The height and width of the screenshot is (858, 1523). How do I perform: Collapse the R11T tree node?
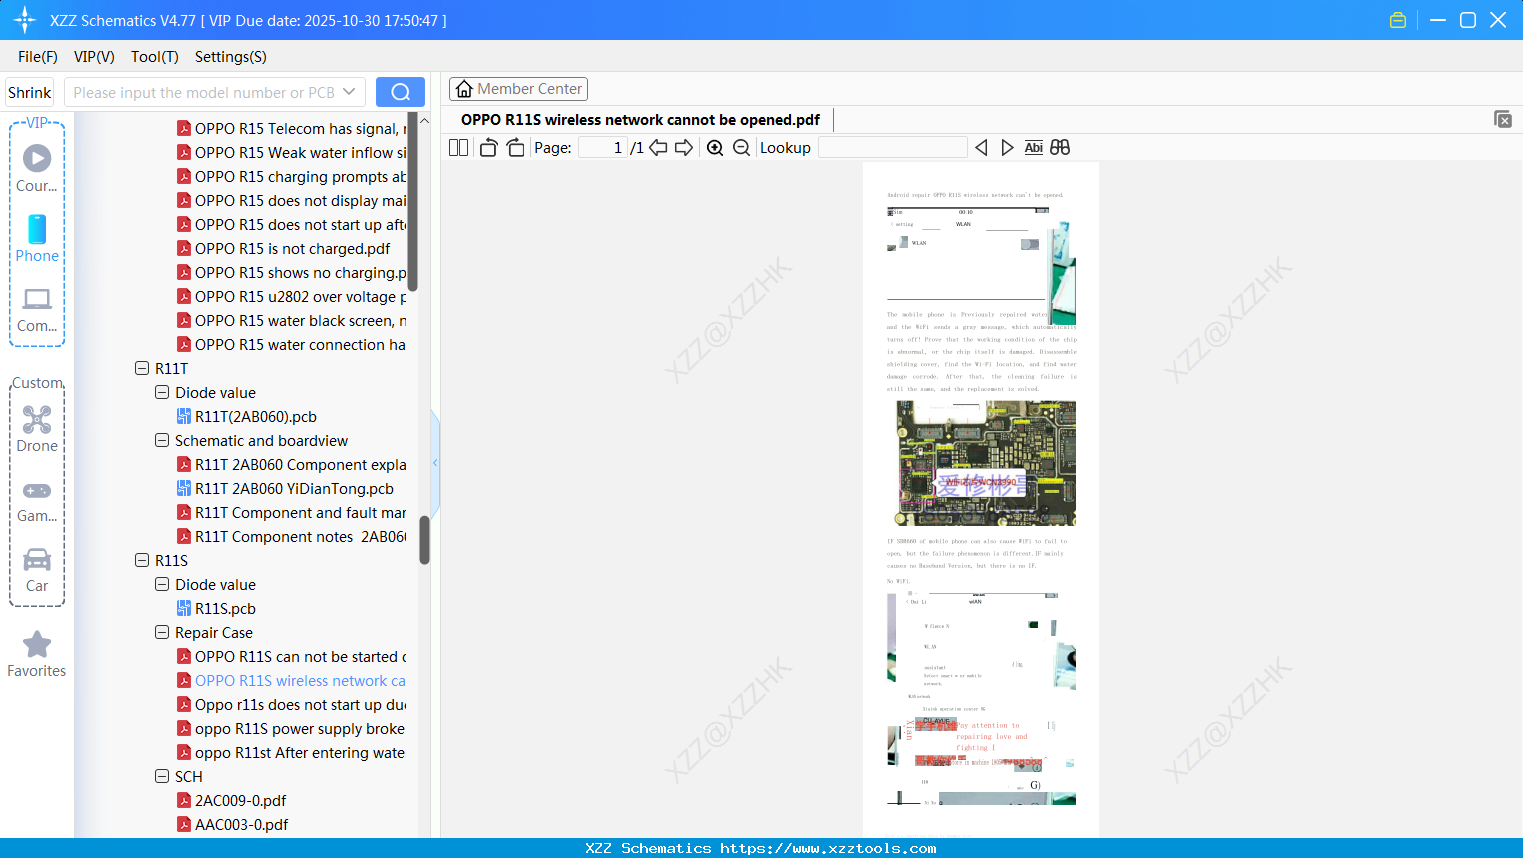coord(142,368)
